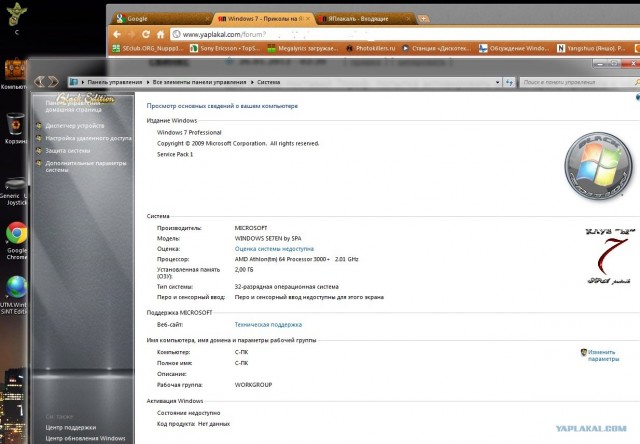Image resolution: width=640 pixels, height=444 pixels.
Task: Click shield icon beside Изменить параметры
Action: 584,352
